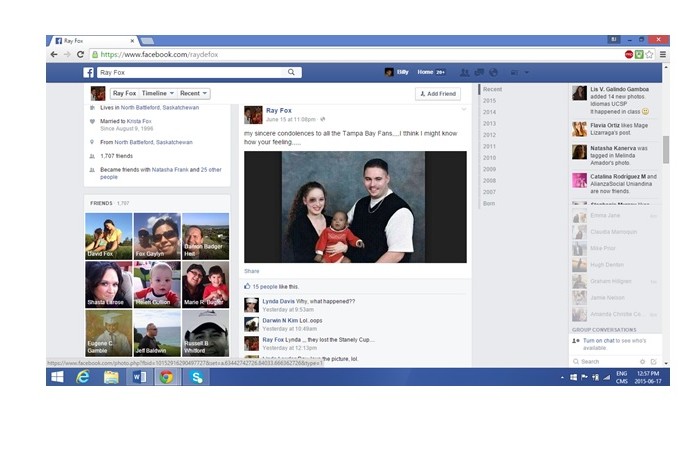Go to the Home tab
This screenshot has width=700, height=460.
click(426, 73)
